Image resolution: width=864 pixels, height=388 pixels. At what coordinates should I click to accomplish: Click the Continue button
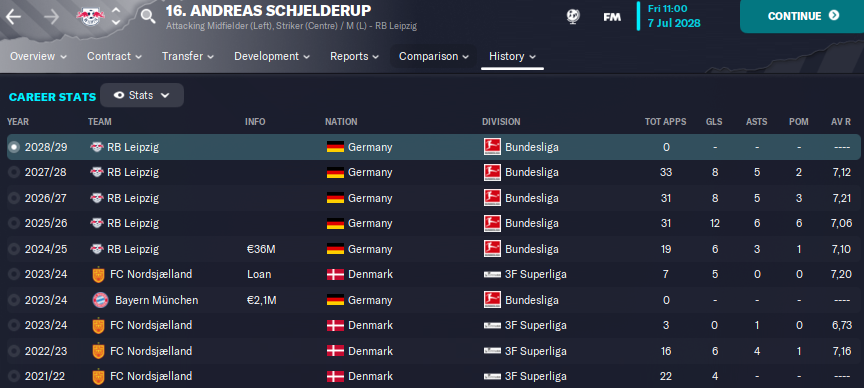tap(803, 16)
